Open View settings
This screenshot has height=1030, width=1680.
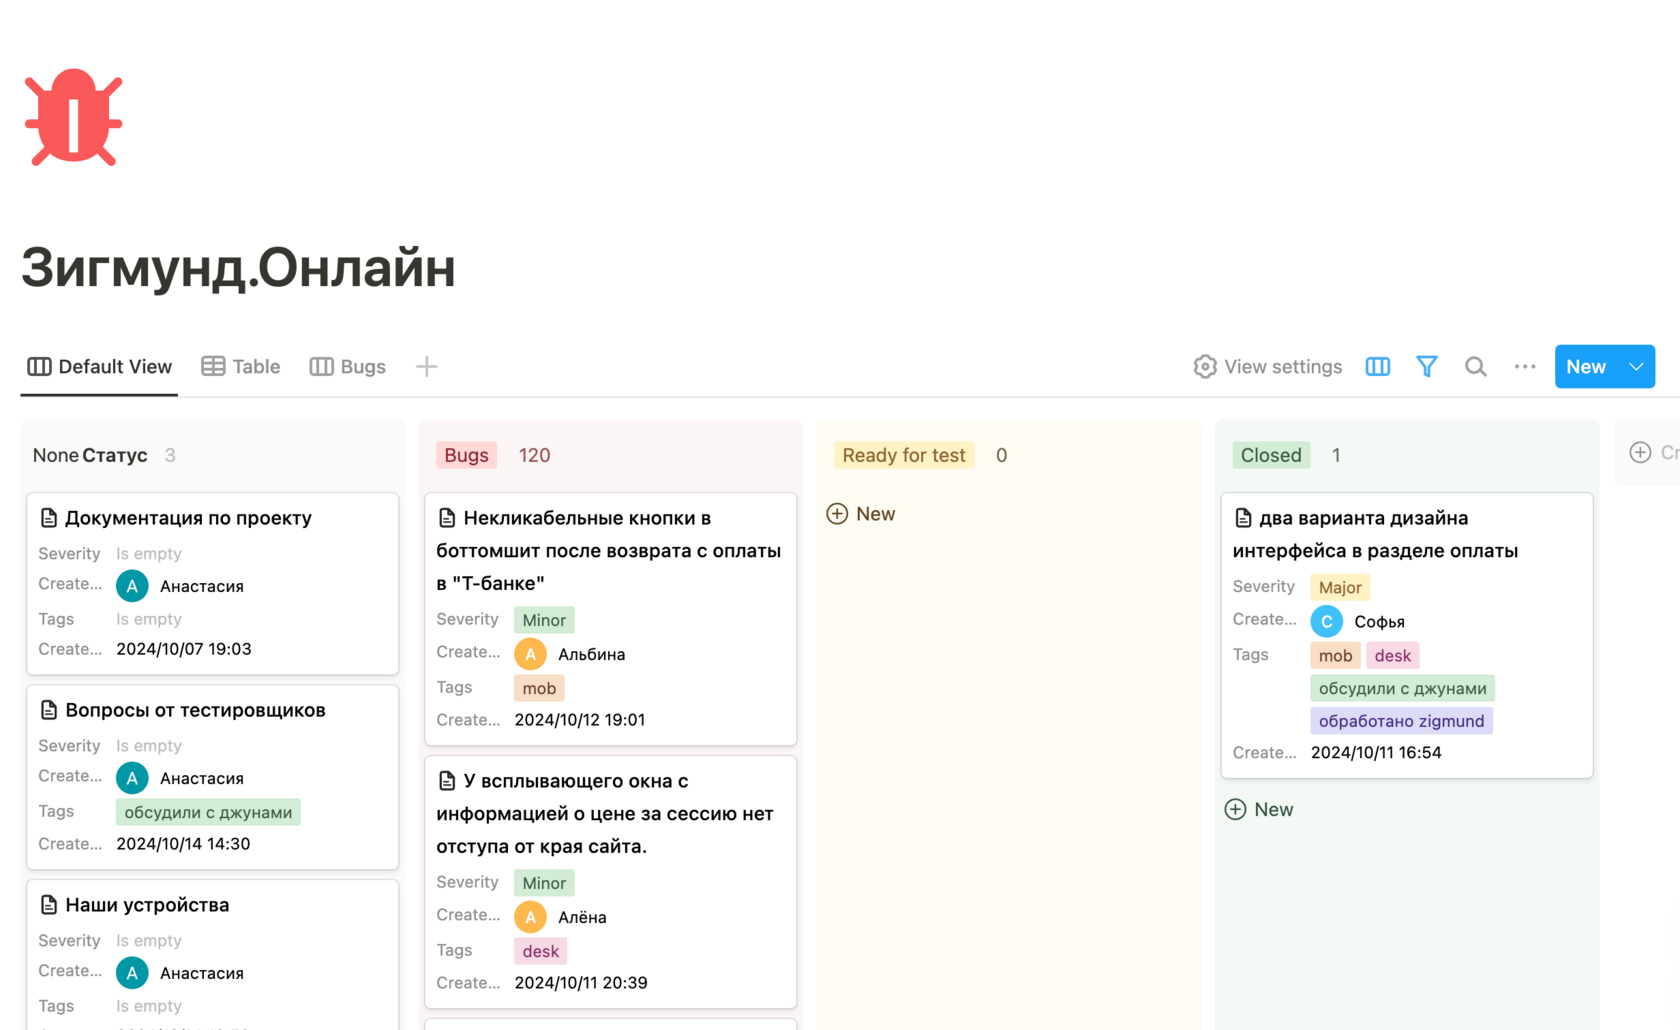coord(1267,367)
